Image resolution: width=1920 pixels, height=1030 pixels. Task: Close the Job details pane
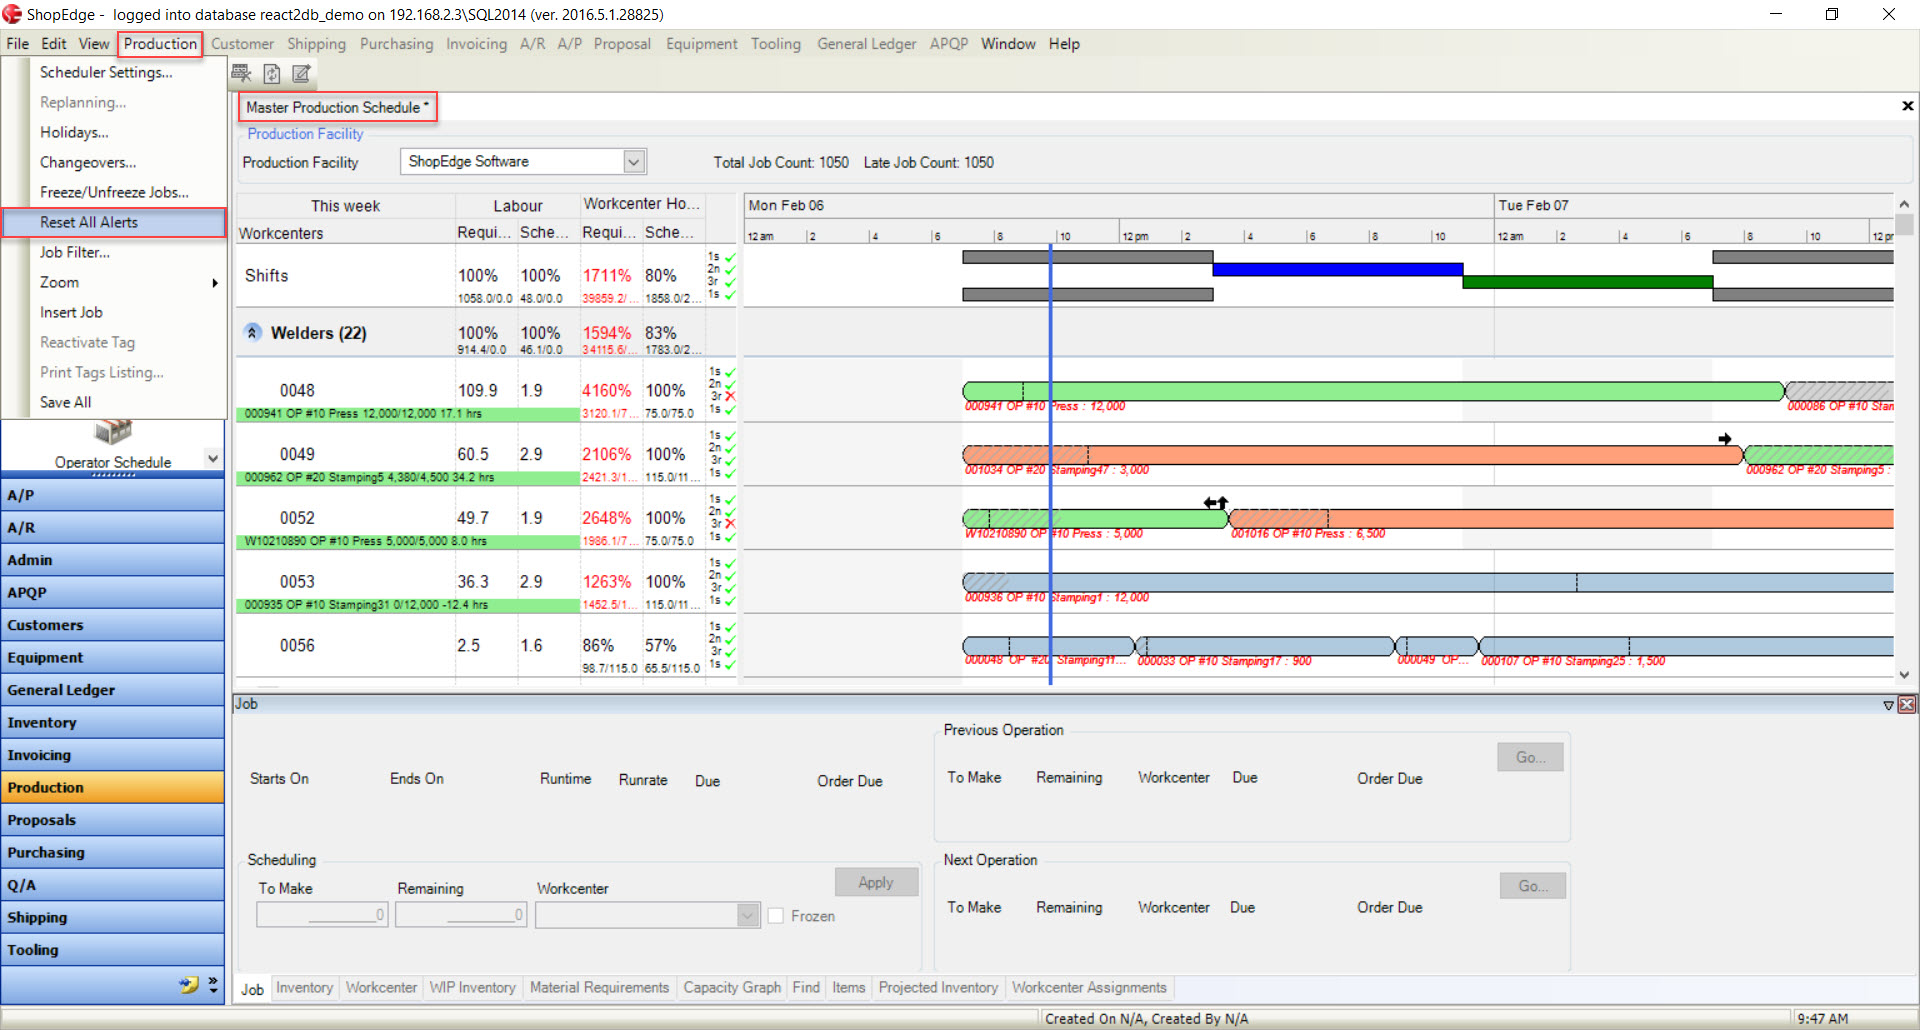pyautogui.click(x=1907, y=705)
